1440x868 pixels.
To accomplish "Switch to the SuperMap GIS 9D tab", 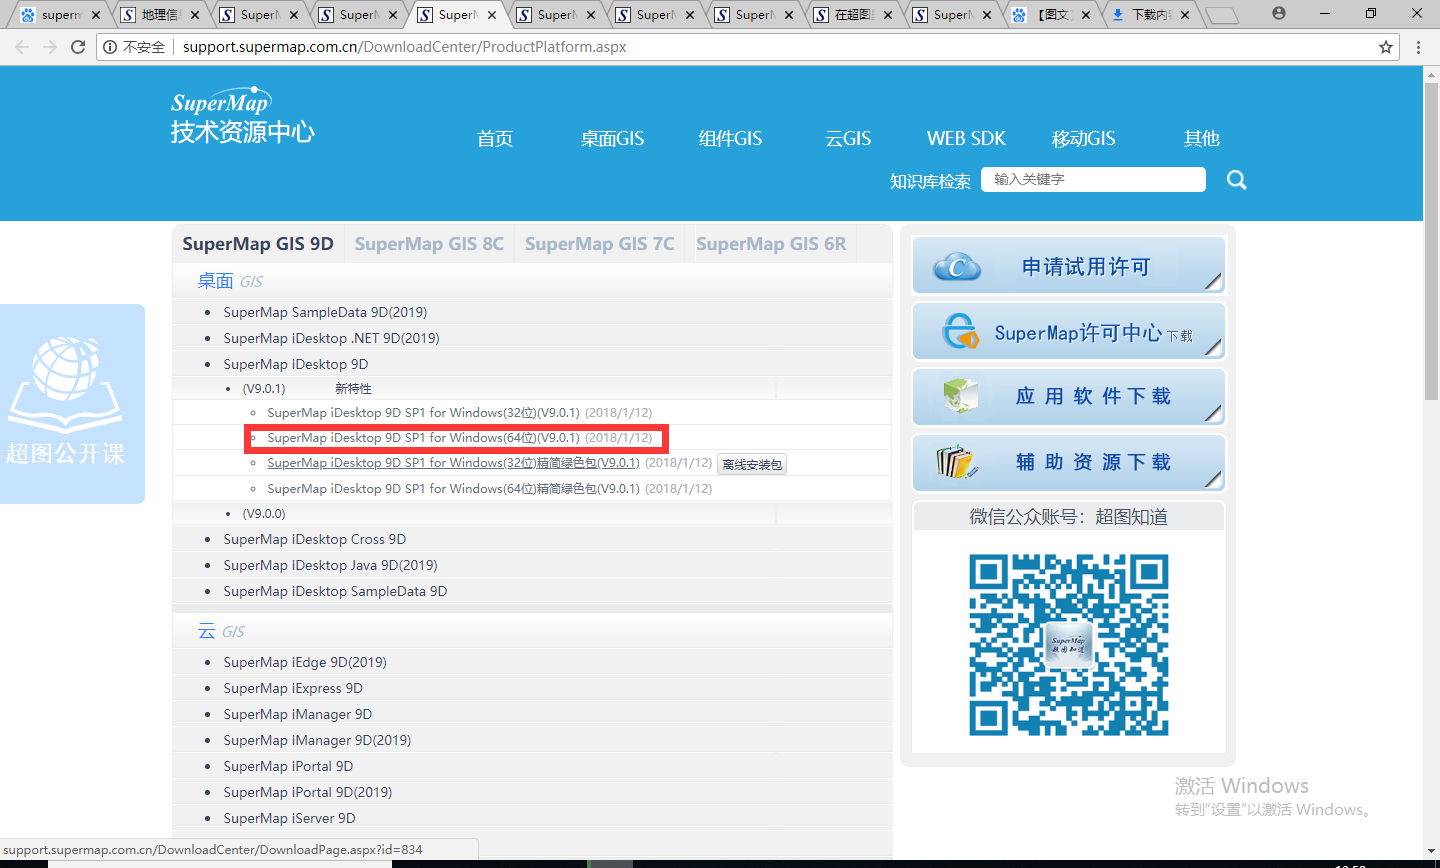I will [258, 244].
